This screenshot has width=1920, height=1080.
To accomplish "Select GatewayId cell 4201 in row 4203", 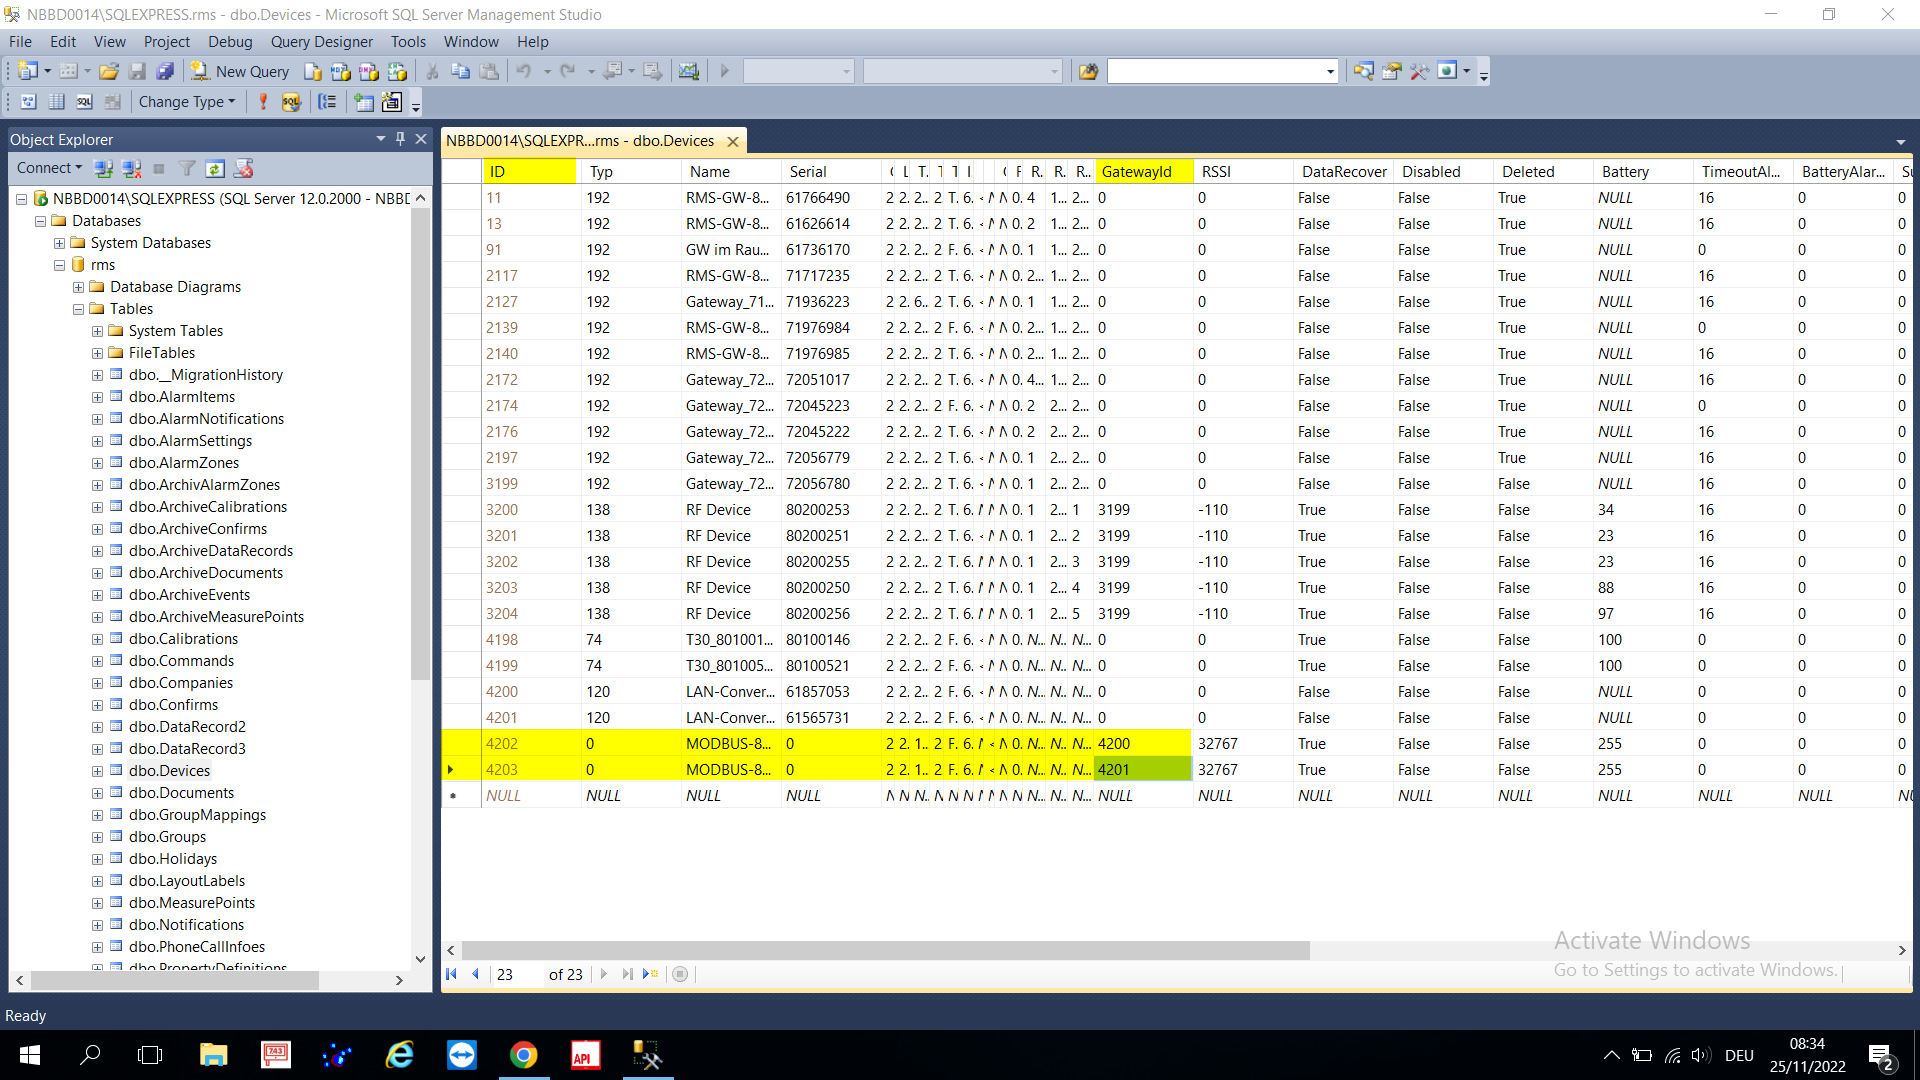I will (1143, 770).
